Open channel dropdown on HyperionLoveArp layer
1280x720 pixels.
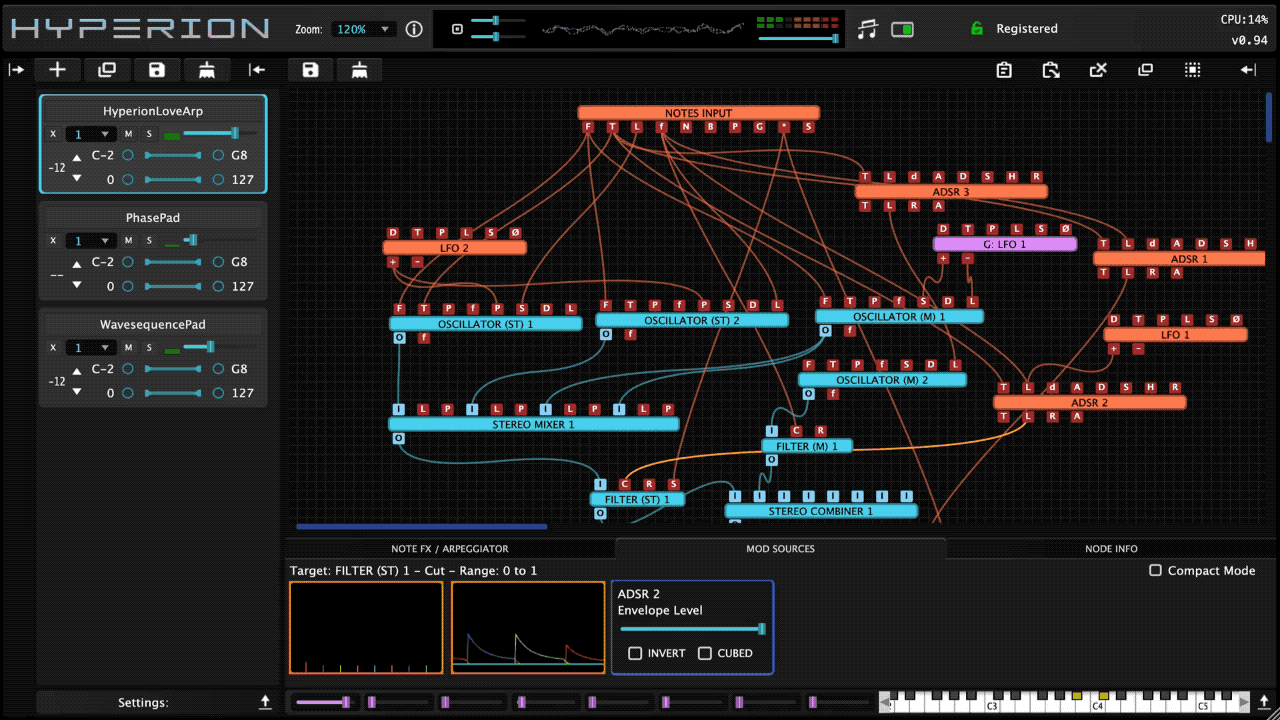91,134
